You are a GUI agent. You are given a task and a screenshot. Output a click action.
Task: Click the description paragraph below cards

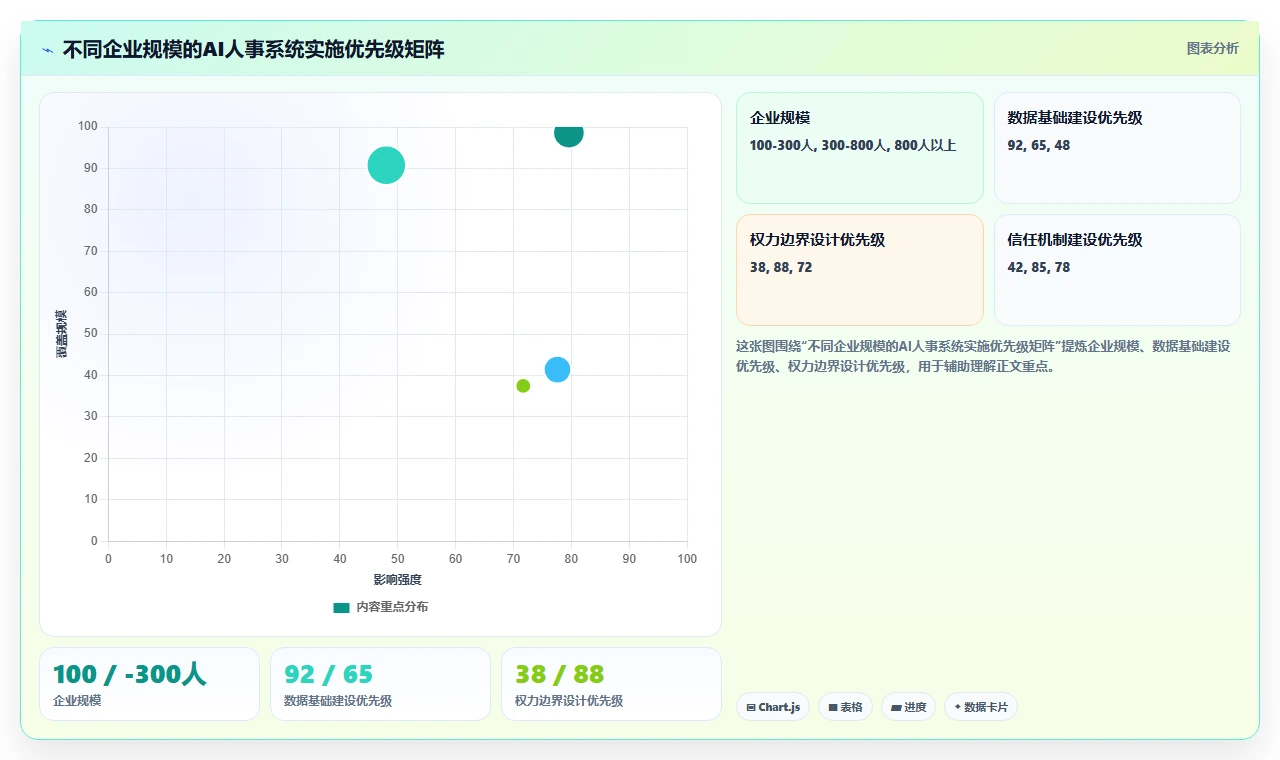pos(983,356)
